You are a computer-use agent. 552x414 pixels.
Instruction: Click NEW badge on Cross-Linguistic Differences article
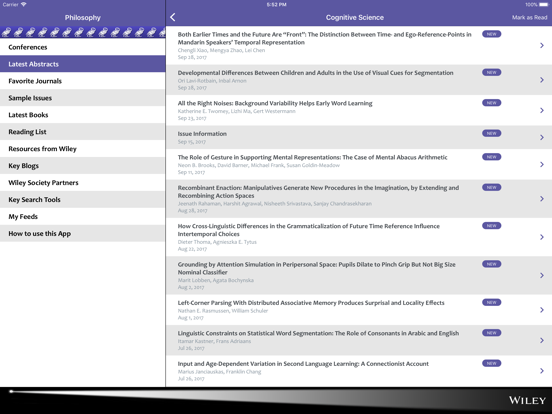491,226
